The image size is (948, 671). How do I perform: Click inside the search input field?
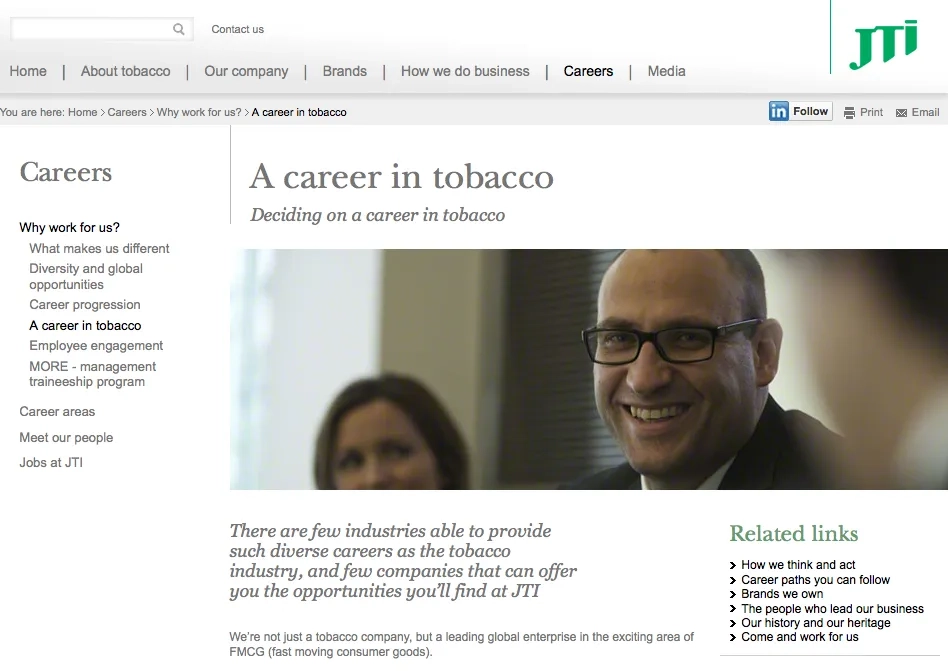[90, 29]
